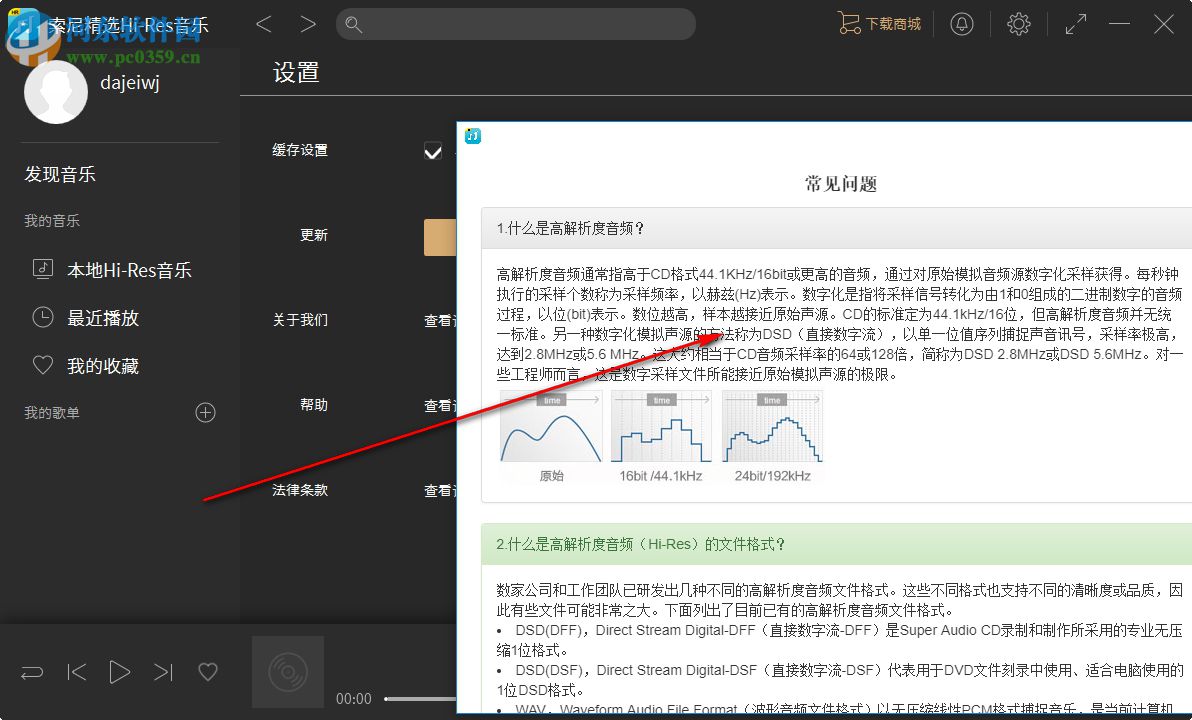1192x720 pixels.
Task: Open the 设置 page header
Action: 295,72
